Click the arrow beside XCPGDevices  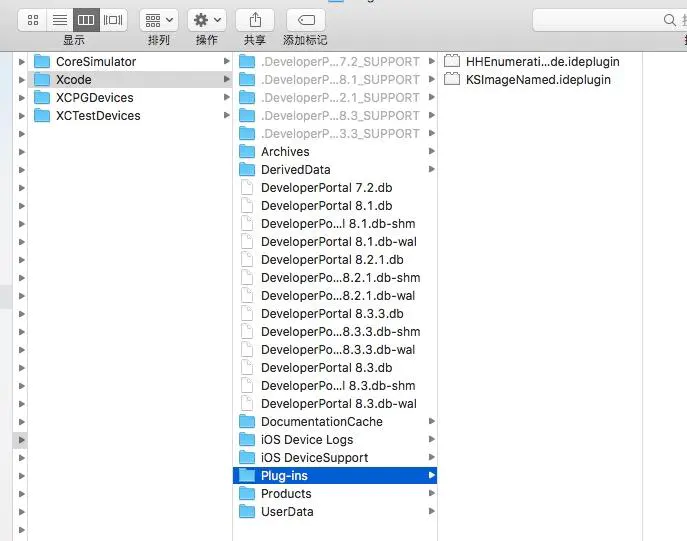pos(227,97)
